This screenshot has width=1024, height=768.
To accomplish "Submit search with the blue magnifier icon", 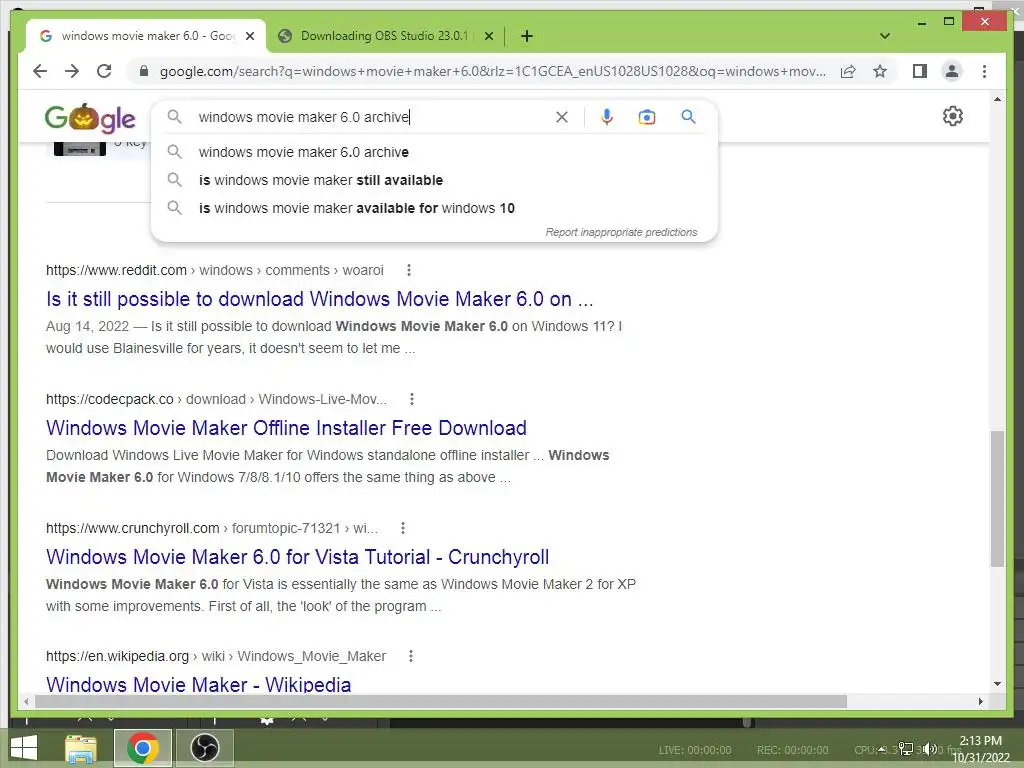I will (688, 117).
